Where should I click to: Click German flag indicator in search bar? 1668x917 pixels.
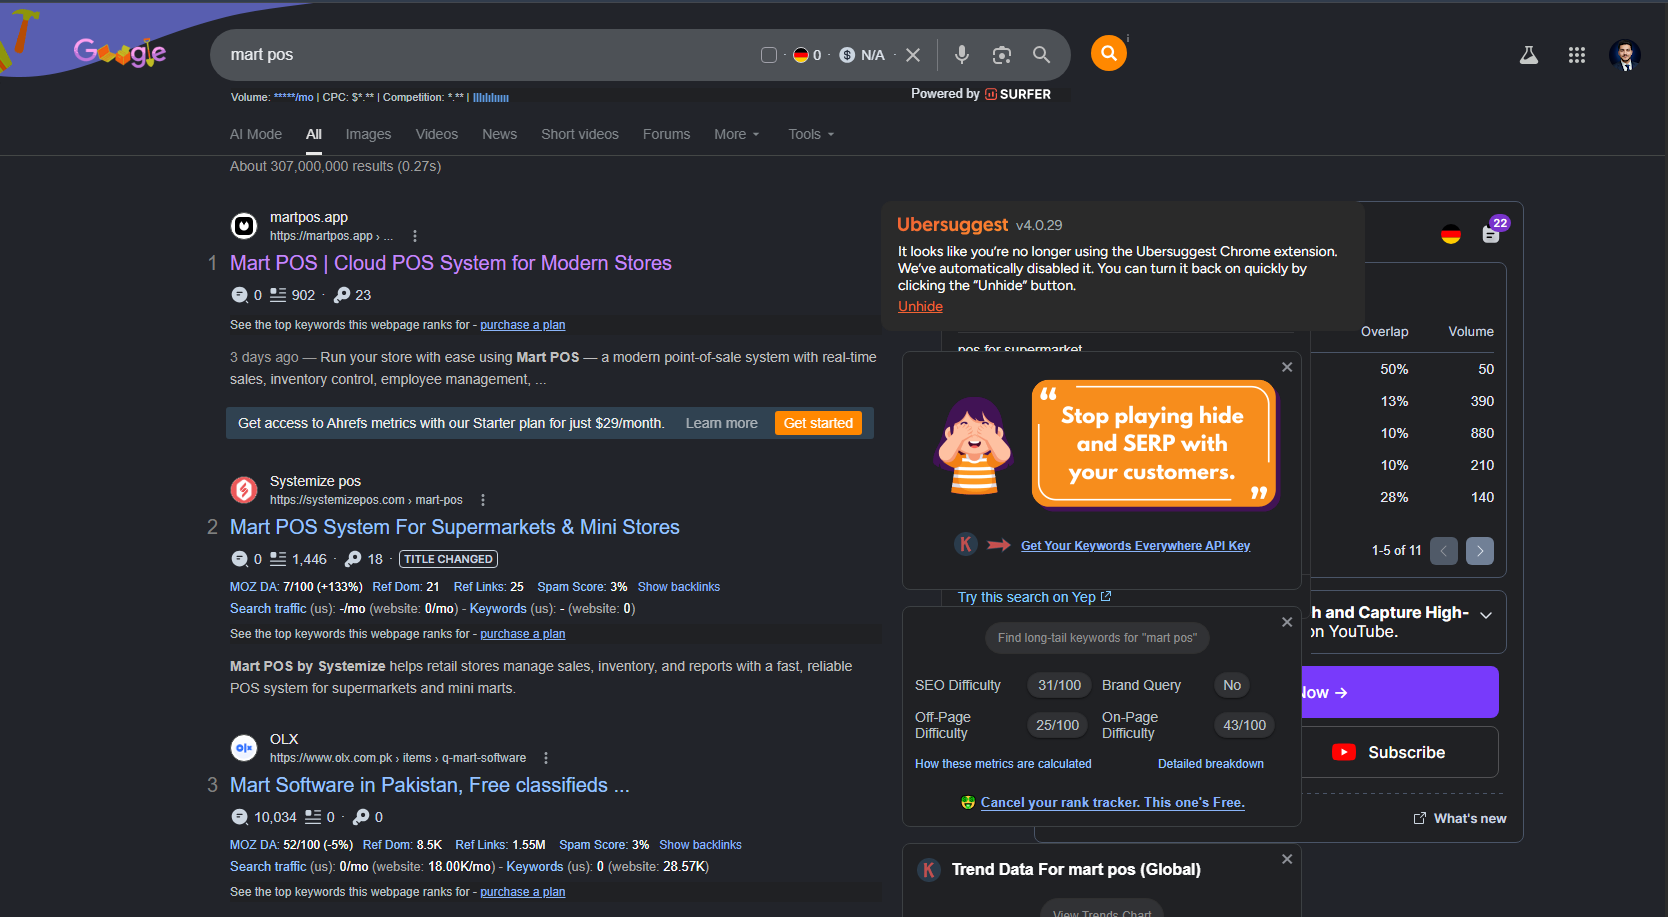(801, 55)
